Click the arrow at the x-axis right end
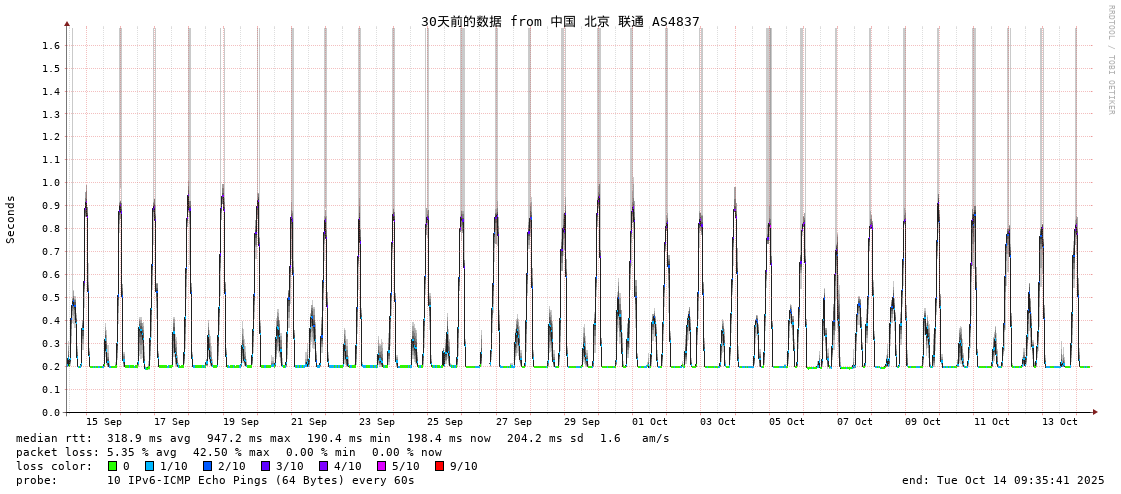1121x494 pixels. [x=1095, y=412]
